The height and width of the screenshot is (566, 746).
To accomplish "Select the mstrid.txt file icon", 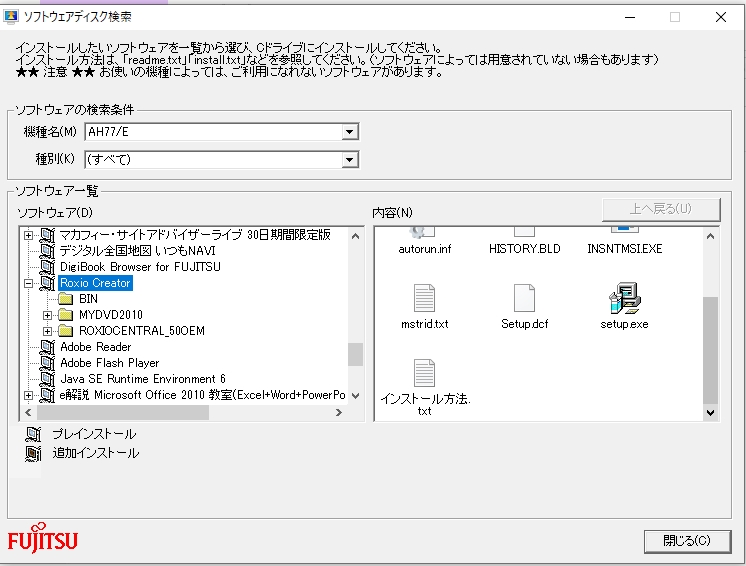I will pos(424,298).
